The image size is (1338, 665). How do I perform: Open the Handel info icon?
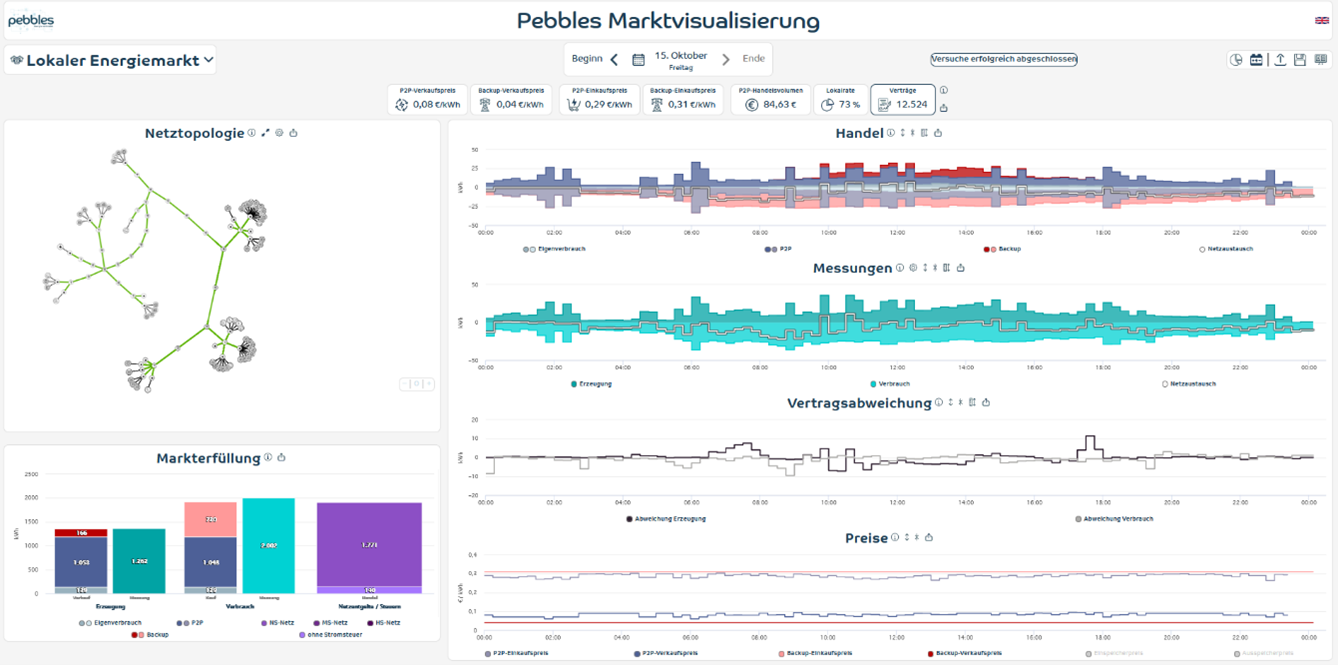pyautogui.click(x=891, y=133)
